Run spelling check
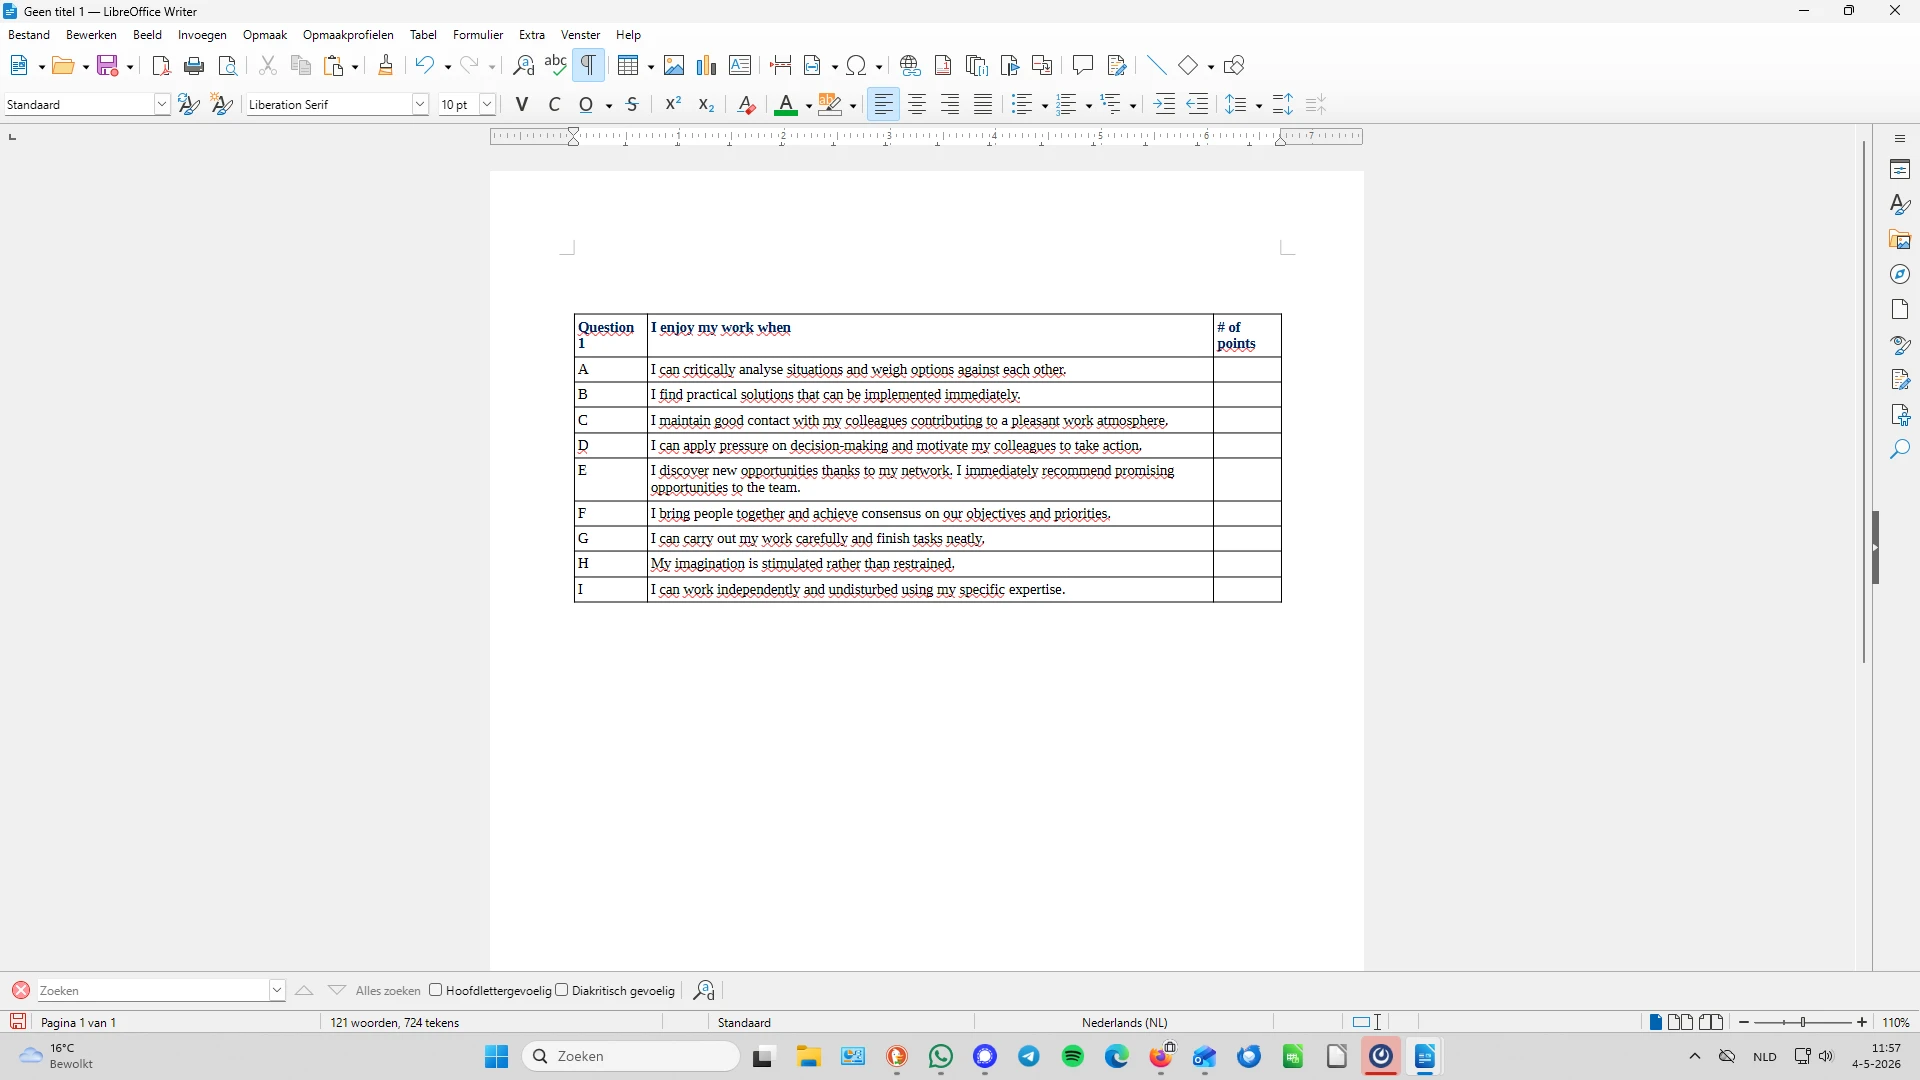This screenshot has height=1080, width=1920. 556,66
